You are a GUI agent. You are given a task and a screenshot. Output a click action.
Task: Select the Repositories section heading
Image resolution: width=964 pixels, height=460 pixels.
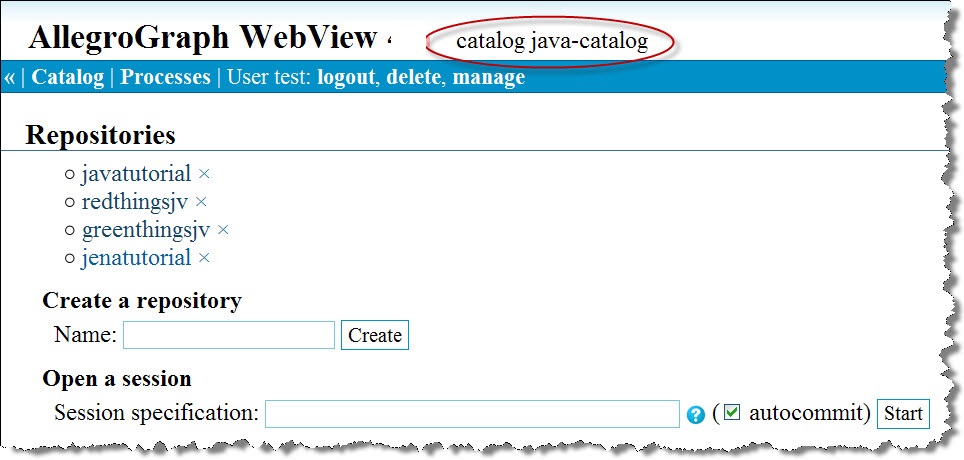tap(100, 135)
